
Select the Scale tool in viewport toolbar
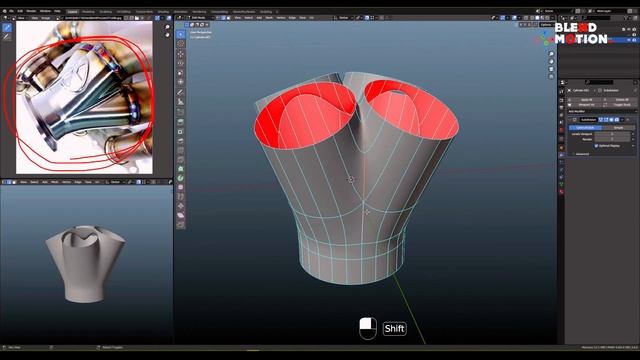tap(181, 73)
